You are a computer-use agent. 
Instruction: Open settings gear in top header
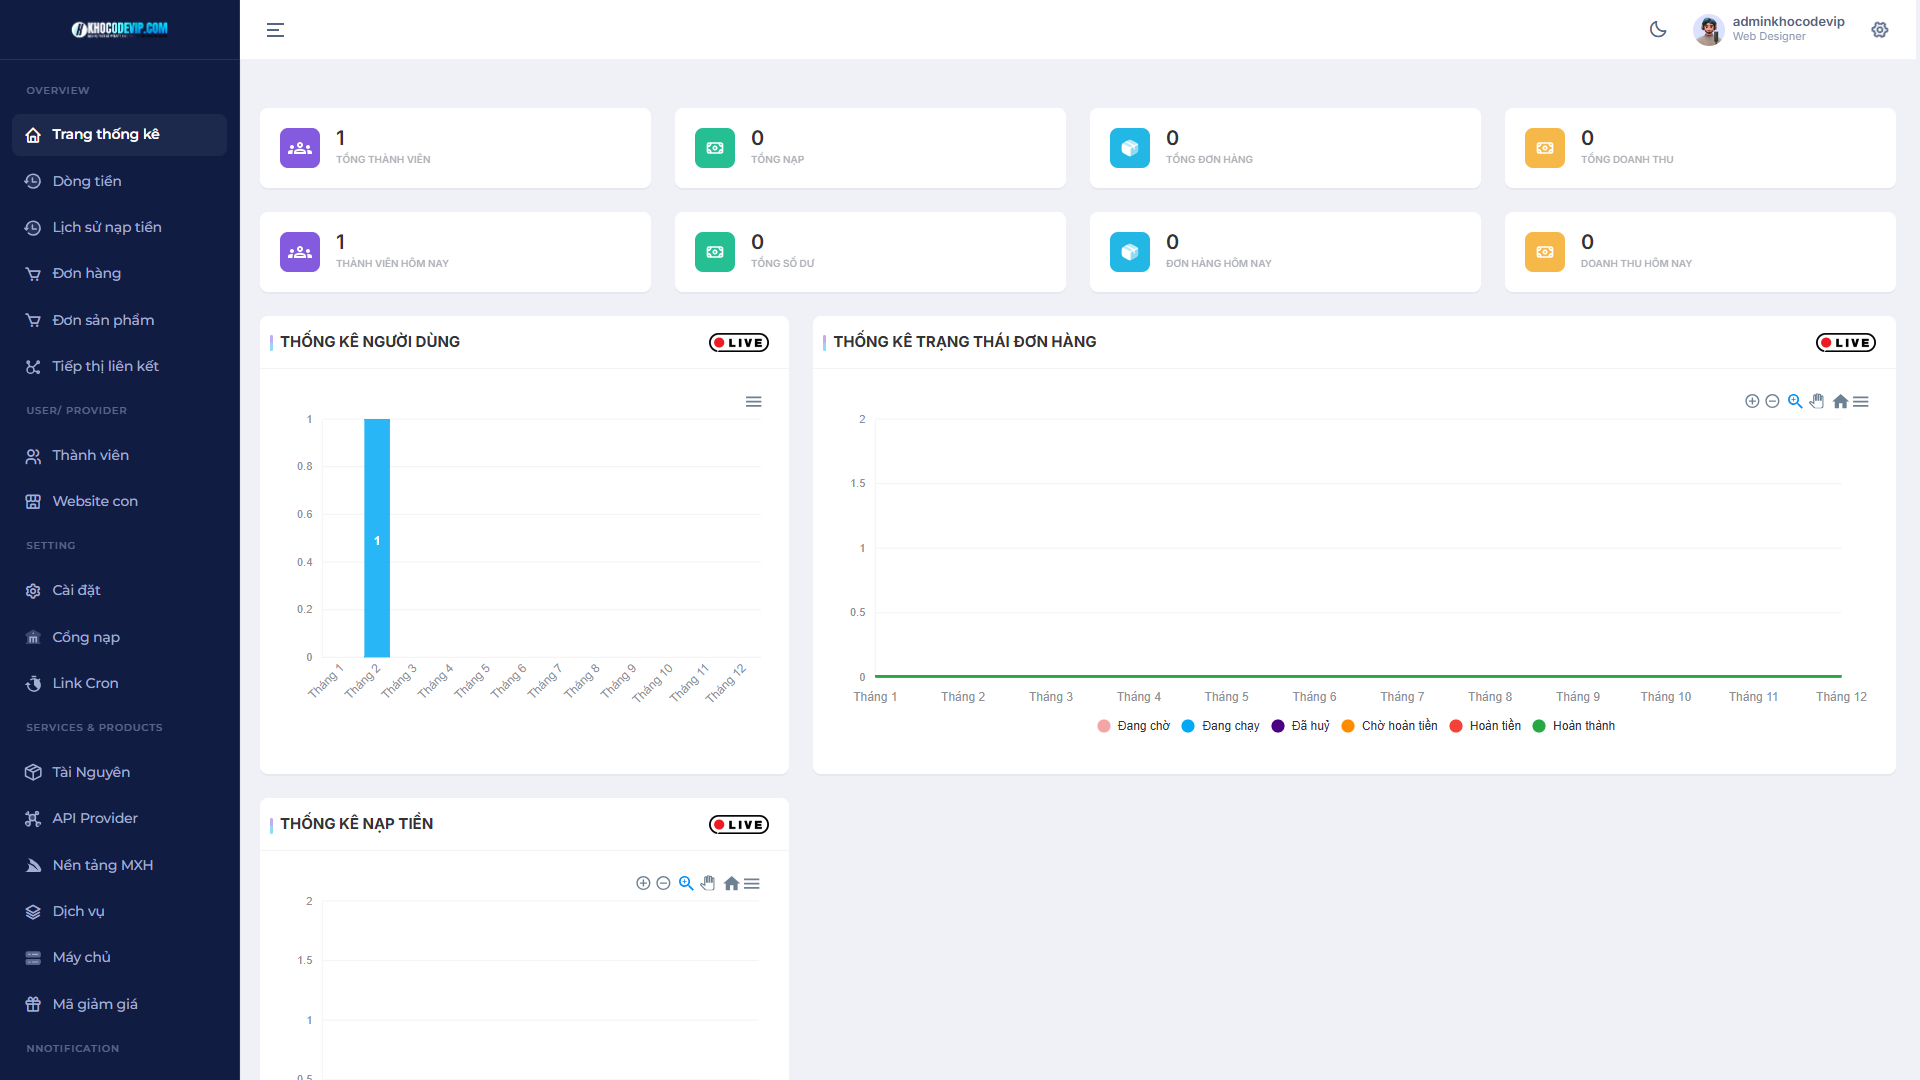pyautogui.click(x=1880, y=30)
